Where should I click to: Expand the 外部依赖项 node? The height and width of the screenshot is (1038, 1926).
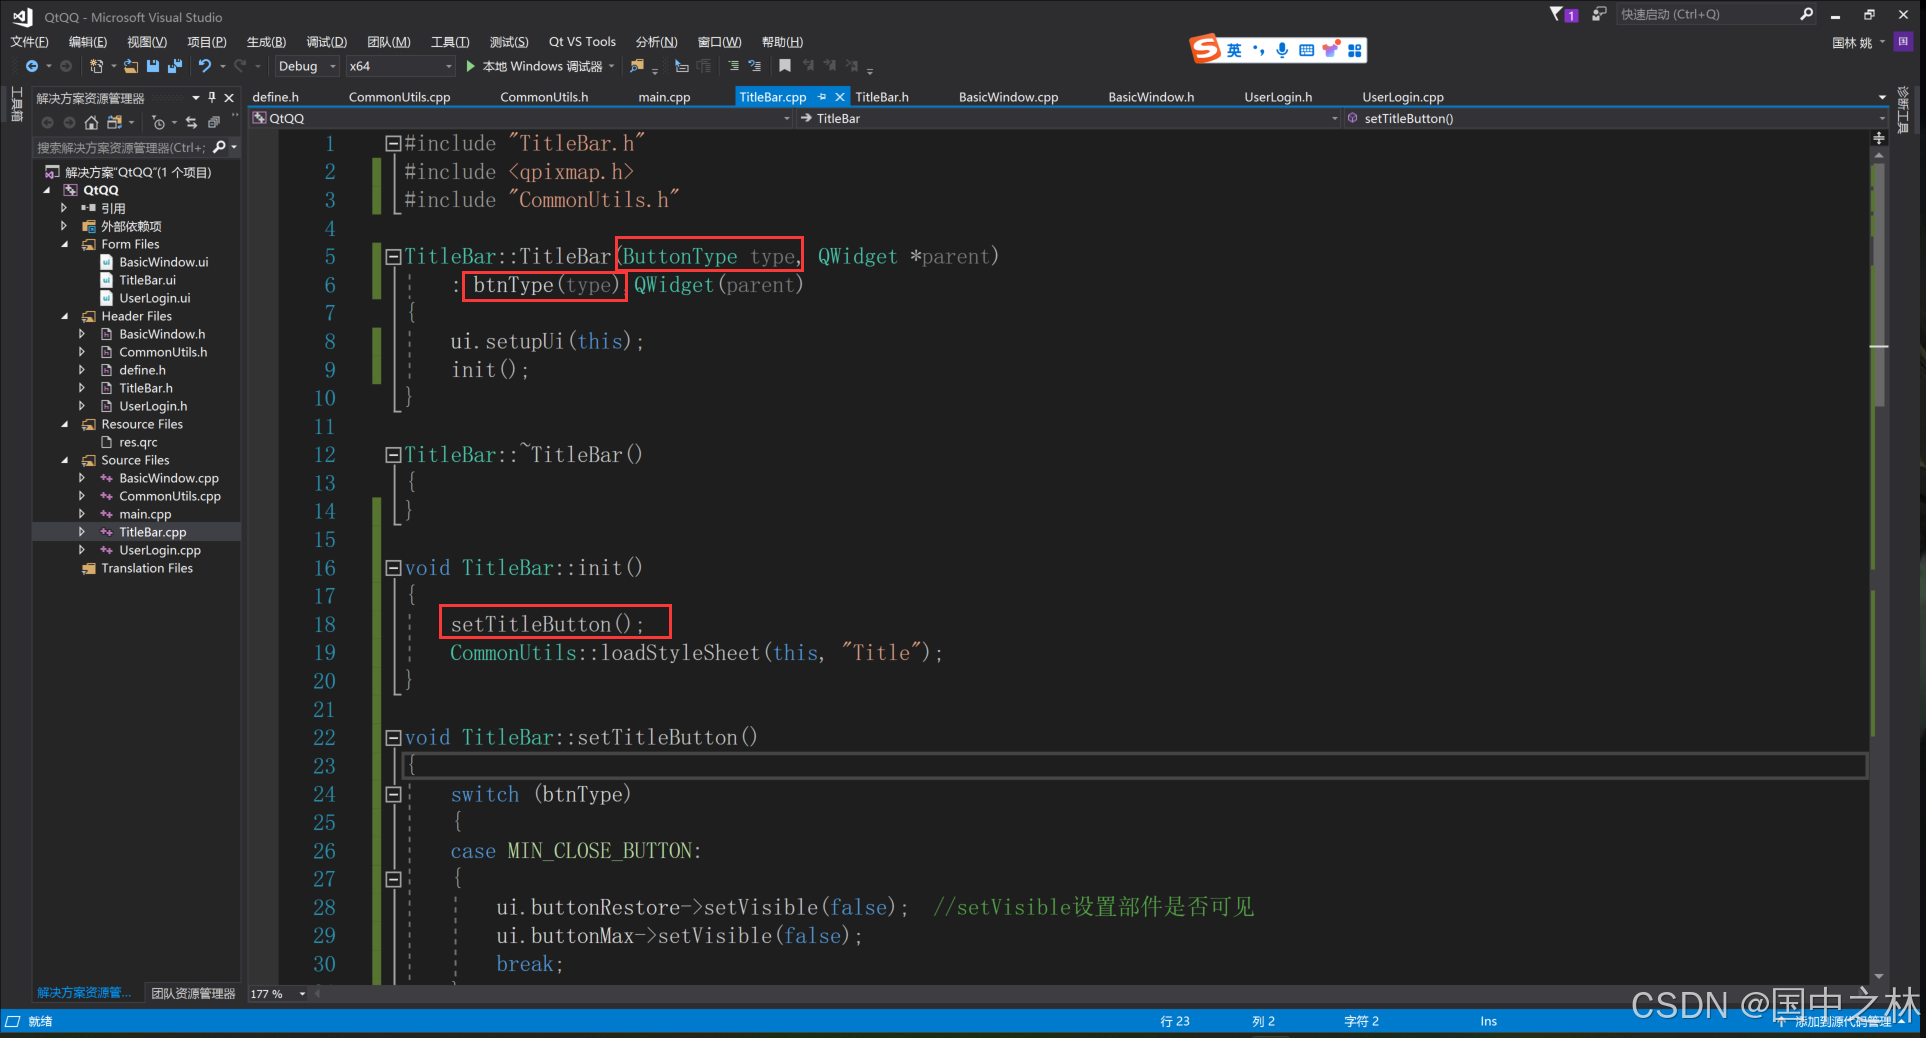point(64,226)
